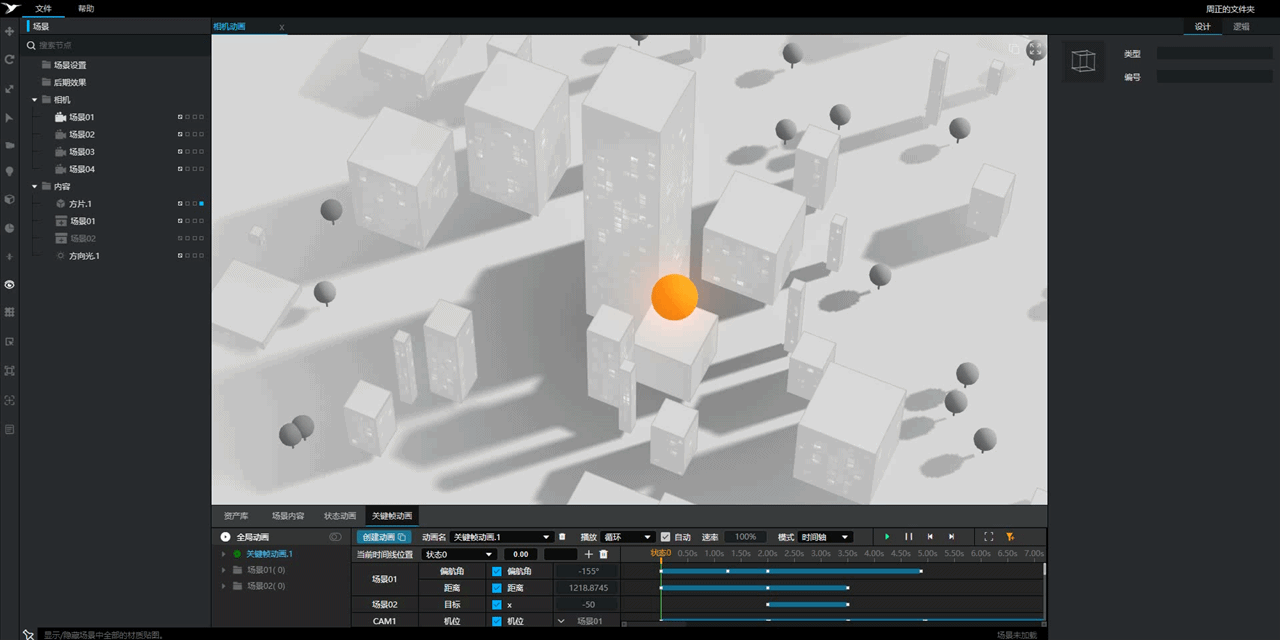Select the 场景03 camera node

(x=82, y=152)
